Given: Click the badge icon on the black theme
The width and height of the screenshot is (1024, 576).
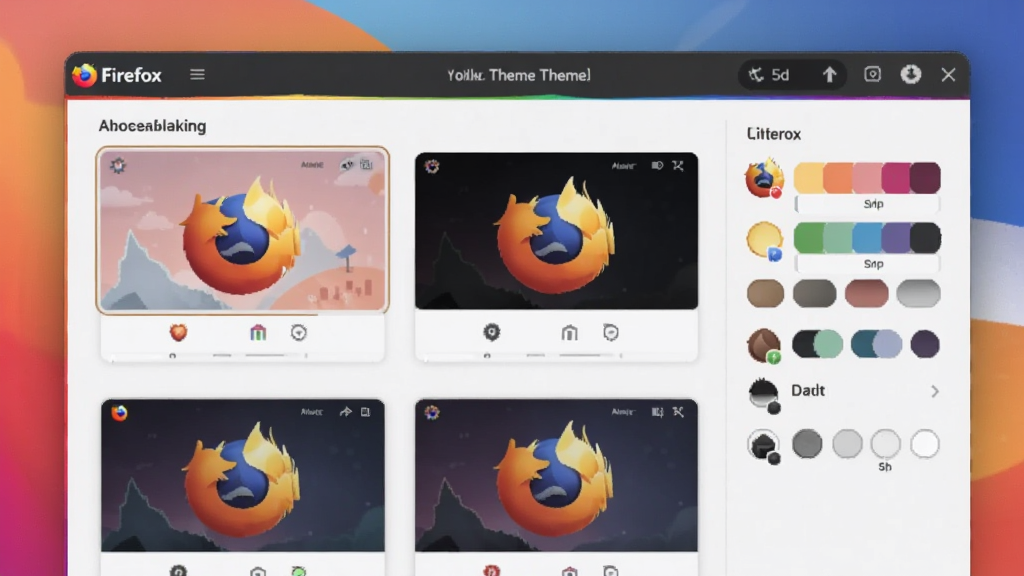Looking at the screenshot, I should (432, 166).
